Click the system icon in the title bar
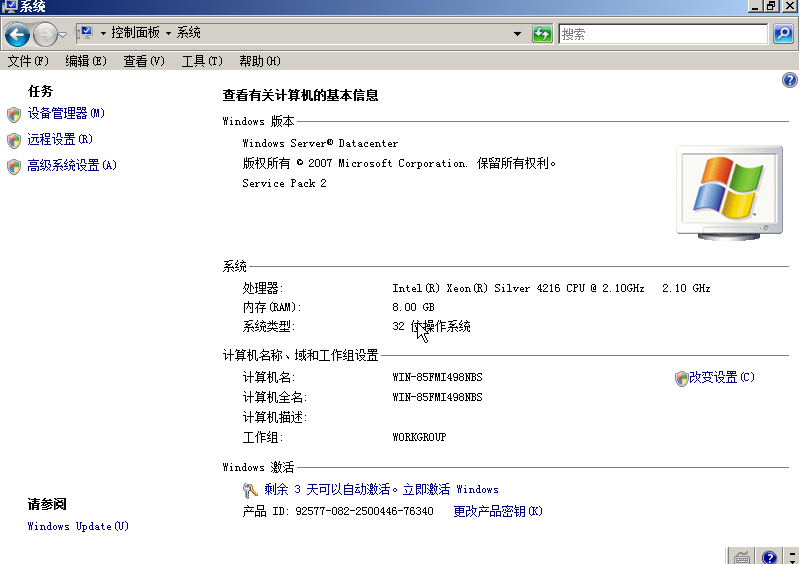This screenshot has width=799, height=564. 9,7
